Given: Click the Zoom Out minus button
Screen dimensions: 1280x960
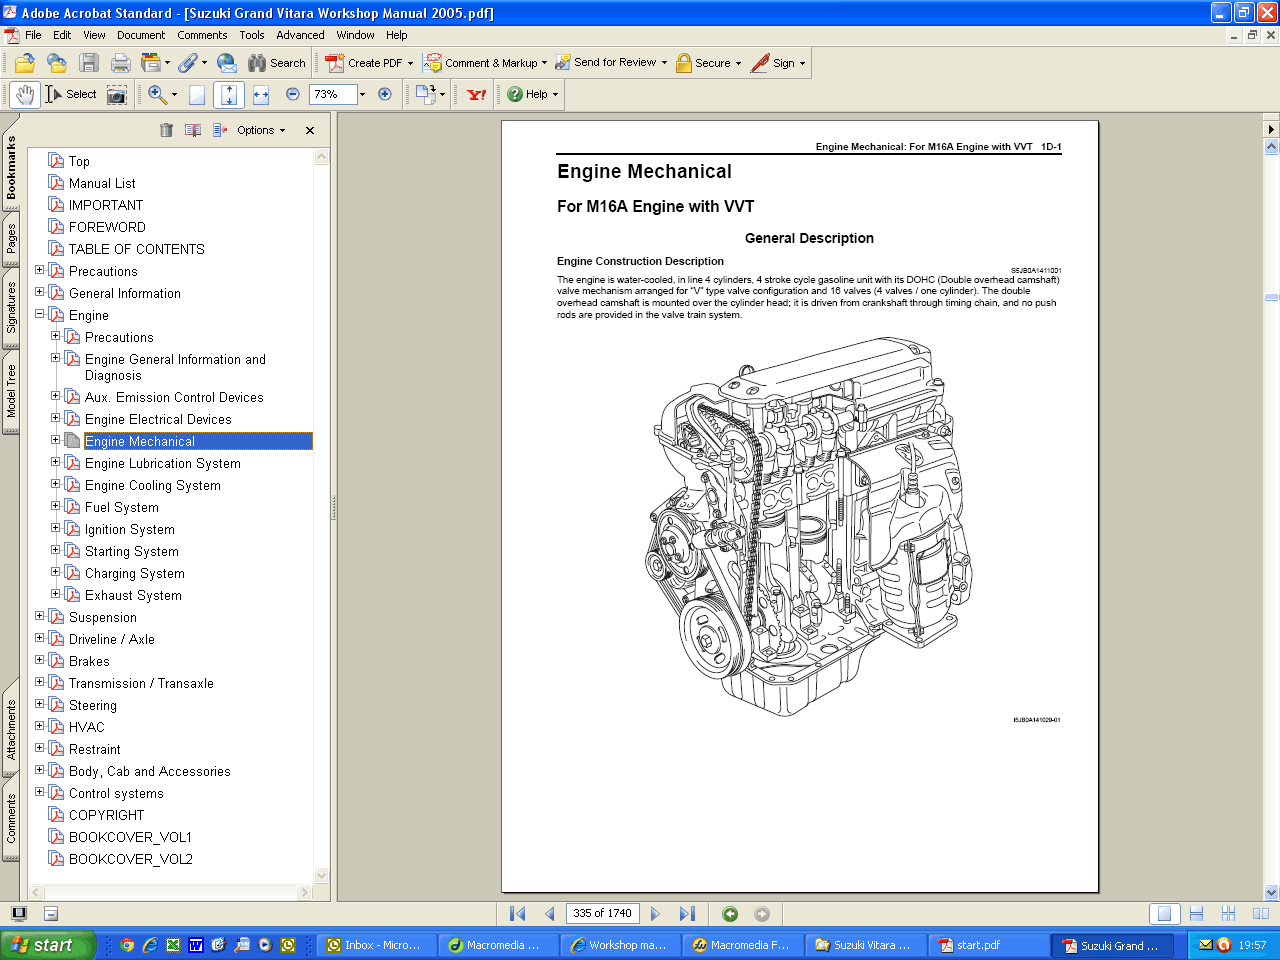Looking at the screenshot, I should (293, 94).
